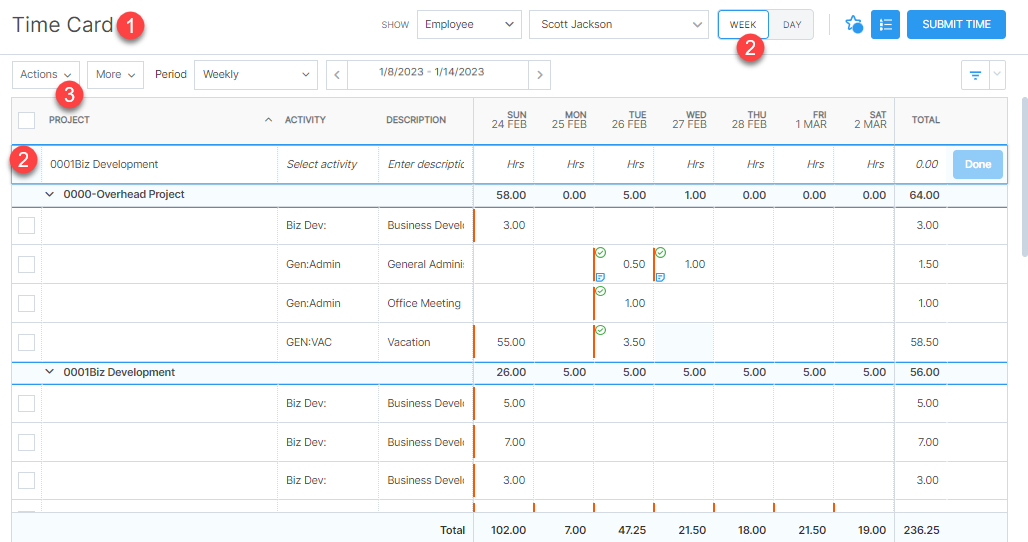Click approved checkmark on Vacation Tuesday entry
Screen dimensions: 1028x542
coord(600,330)
